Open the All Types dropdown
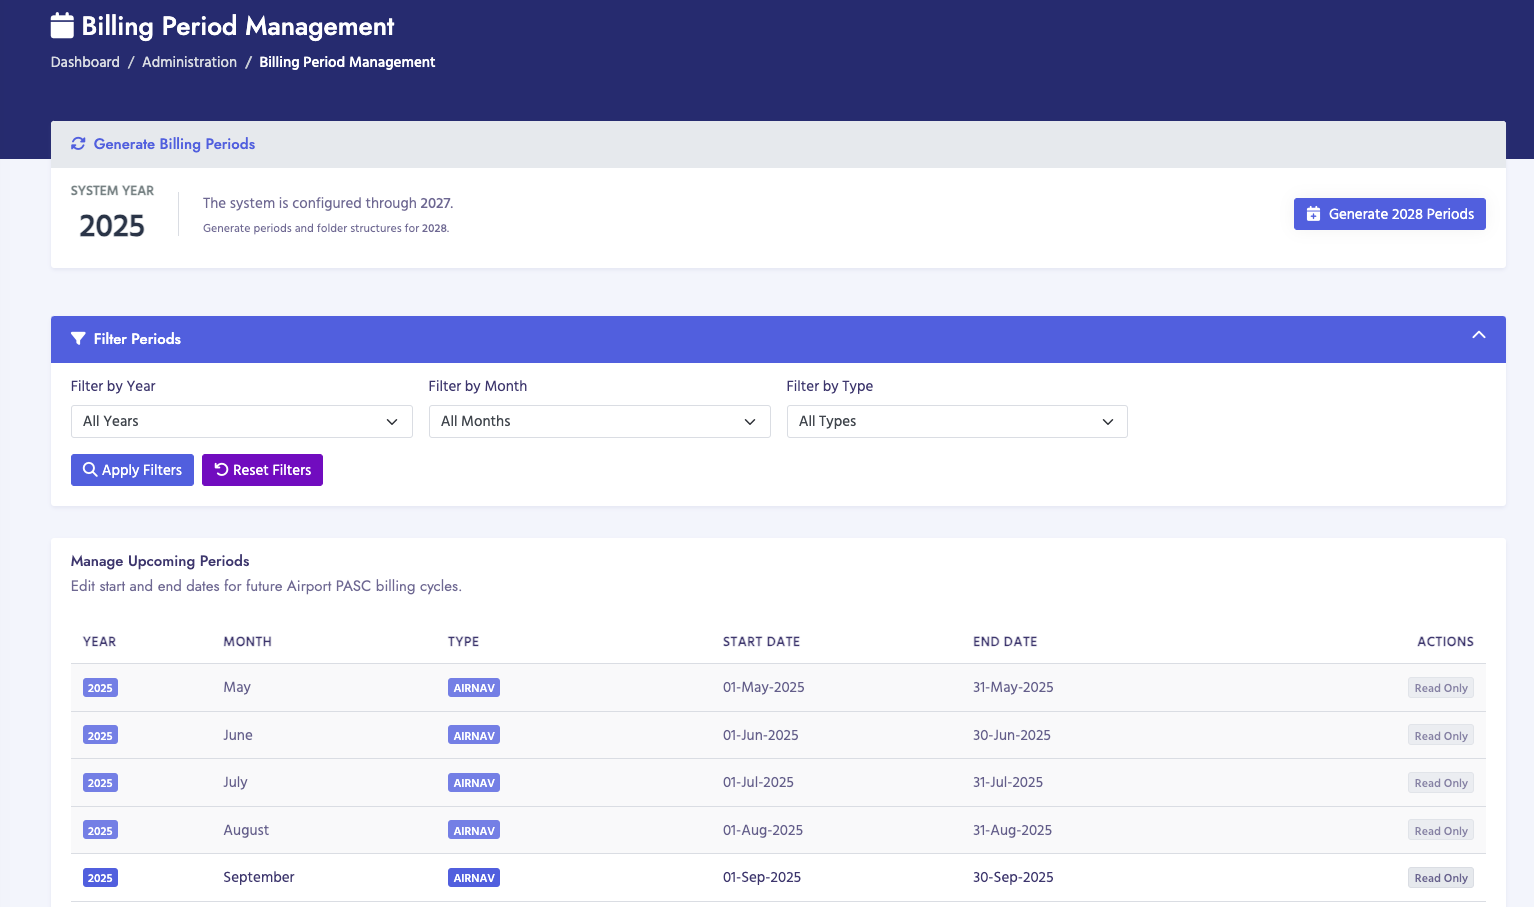 tap(956, 421)
